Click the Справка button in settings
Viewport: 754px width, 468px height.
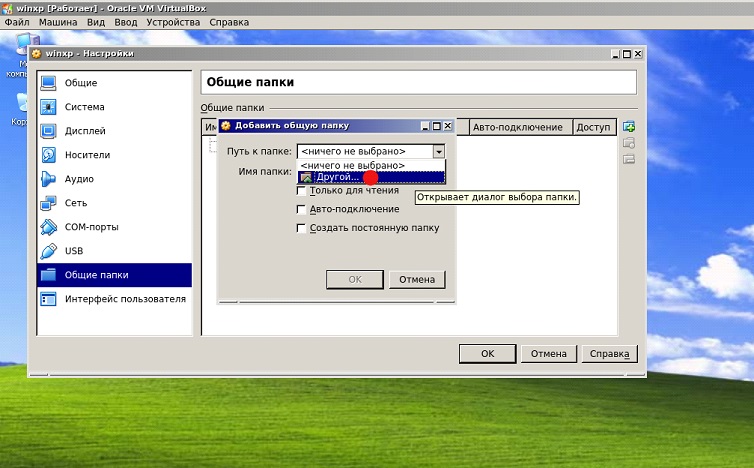click(x=609, y=353)
